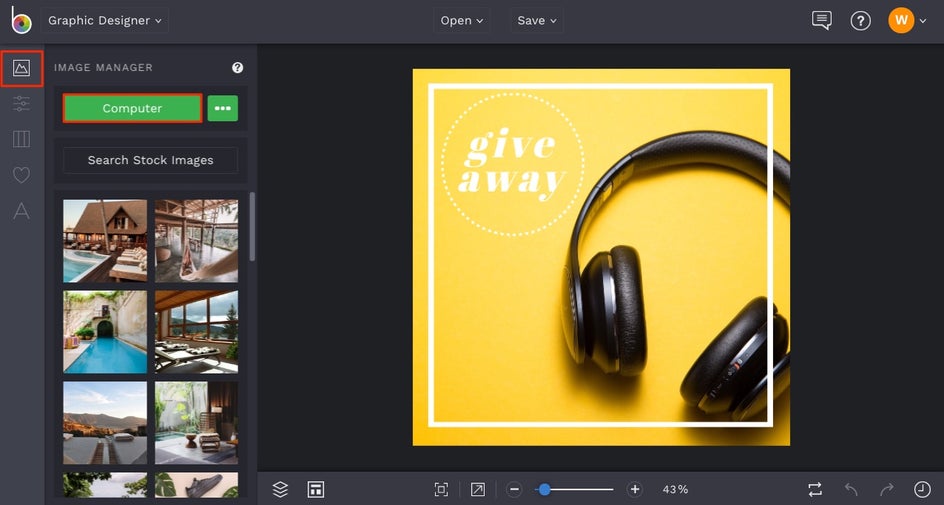The image size is (944, 505).
Task: Open the Layers panel icon
Action: click(x=280, y=489)
